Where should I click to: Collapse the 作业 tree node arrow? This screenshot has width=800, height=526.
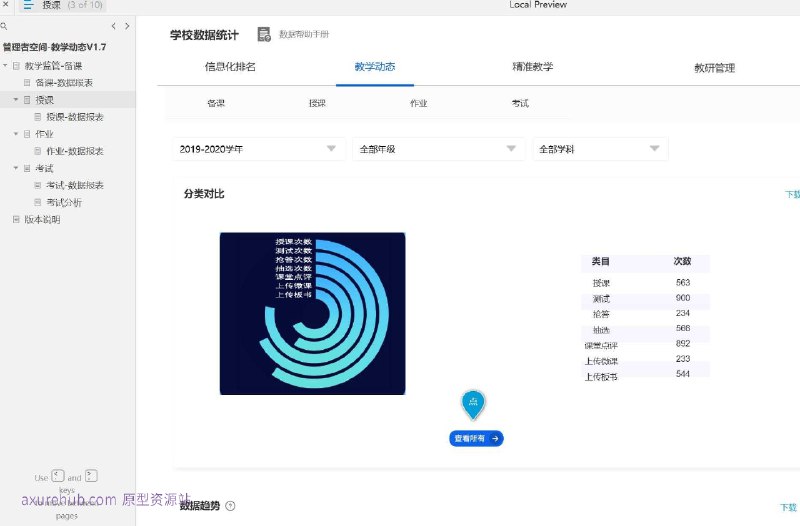click(x=16, y=134)
